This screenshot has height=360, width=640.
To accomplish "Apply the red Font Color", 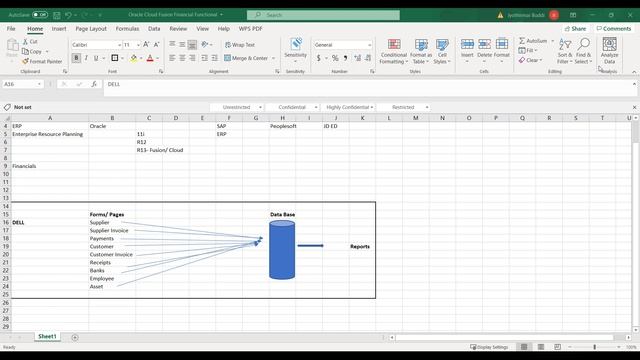I will click(150, 58).
